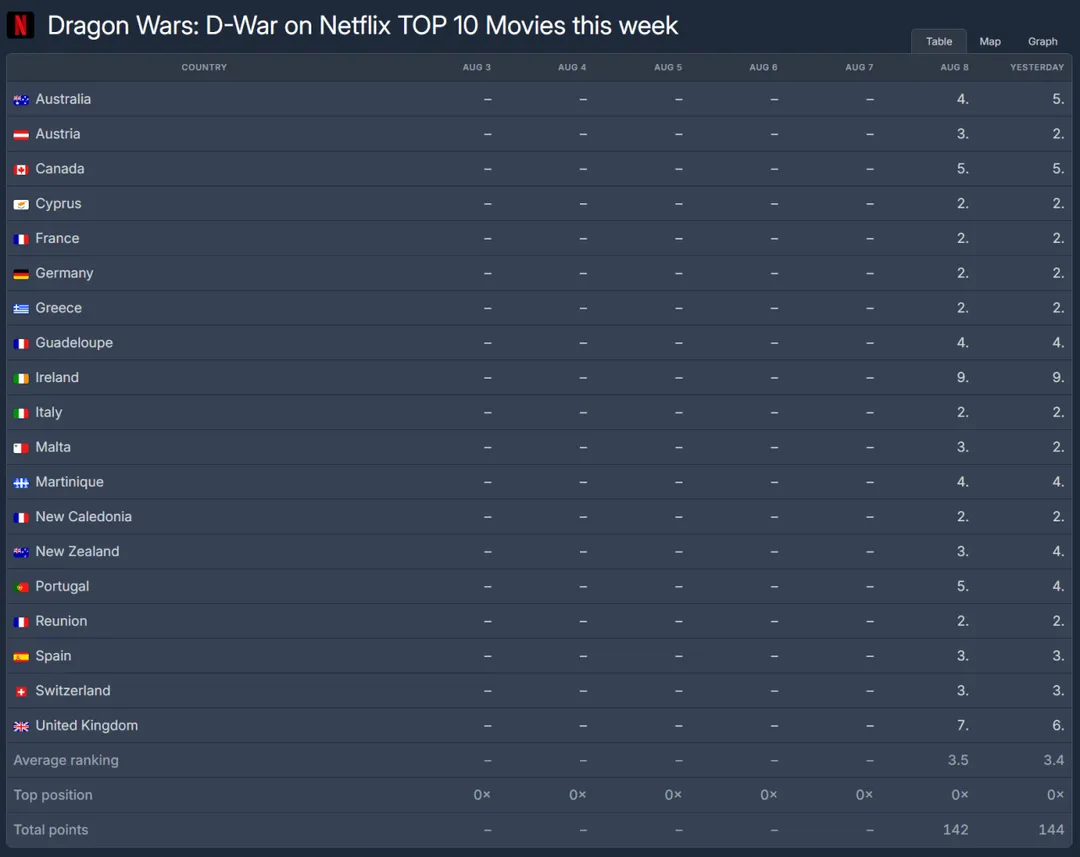Image resolution: width=1080 pixels, height=857 pixels.
Task: Click the United Kingdom flag icon
Action: point(21,726)
